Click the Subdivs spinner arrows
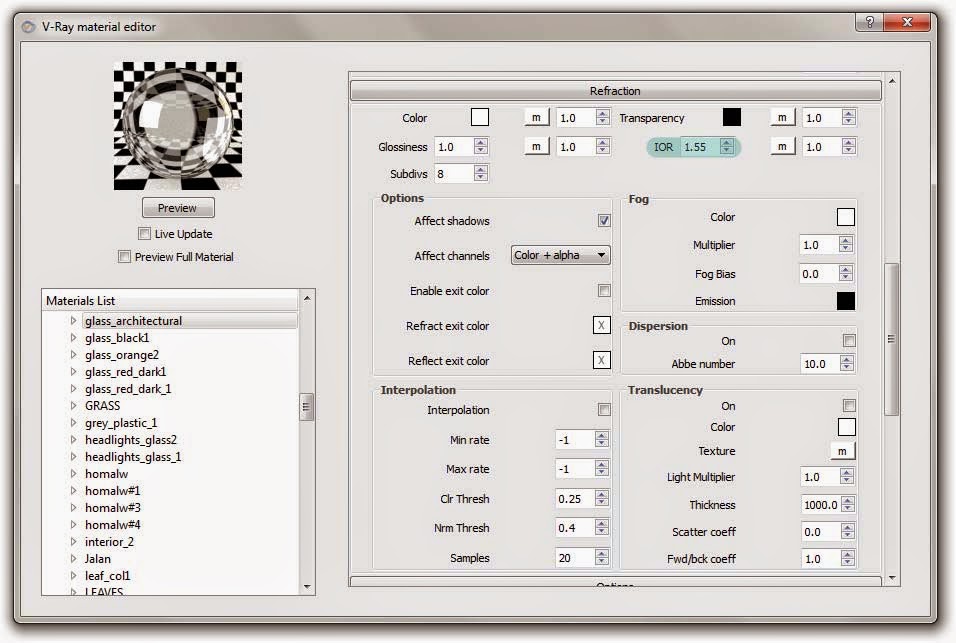Screen dimensions: 956x643 pos(480,174)
